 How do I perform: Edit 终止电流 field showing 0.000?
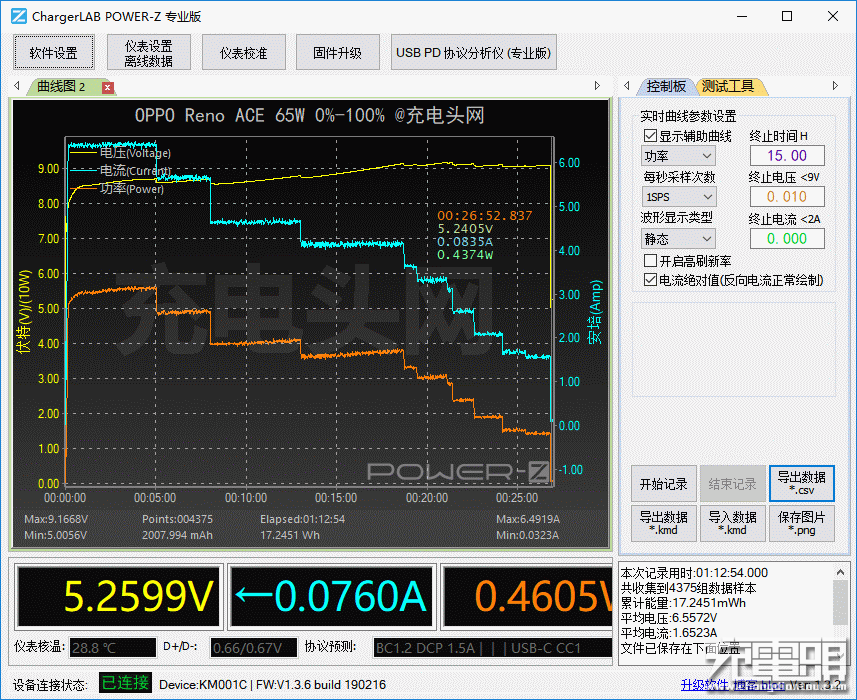787,239
